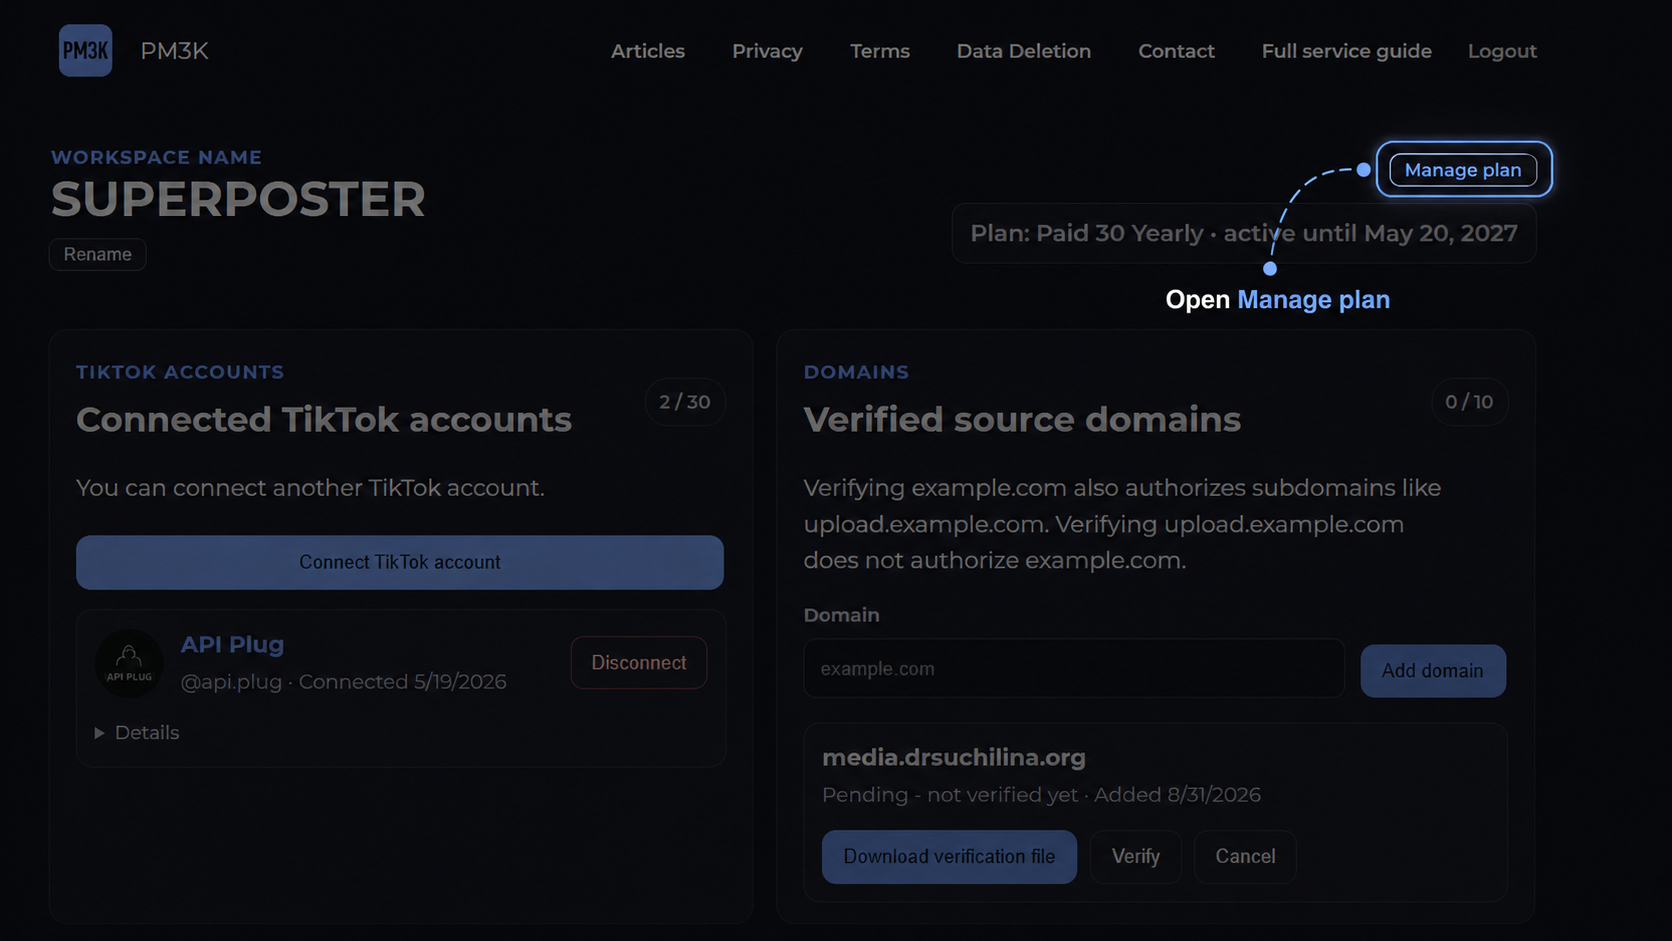Click the SUPERPOSTER workspace title
This screenshot has height=941, width=1672.
click(238, 199)
